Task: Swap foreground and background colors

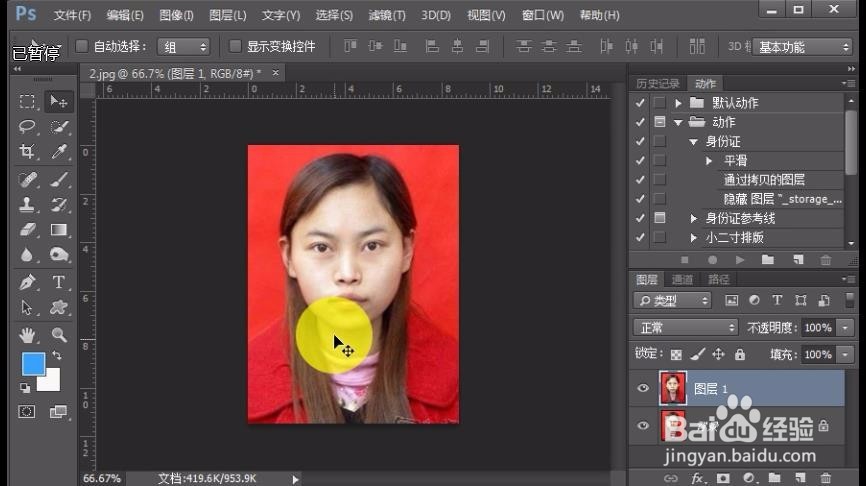Action: [x=57, y=355]
